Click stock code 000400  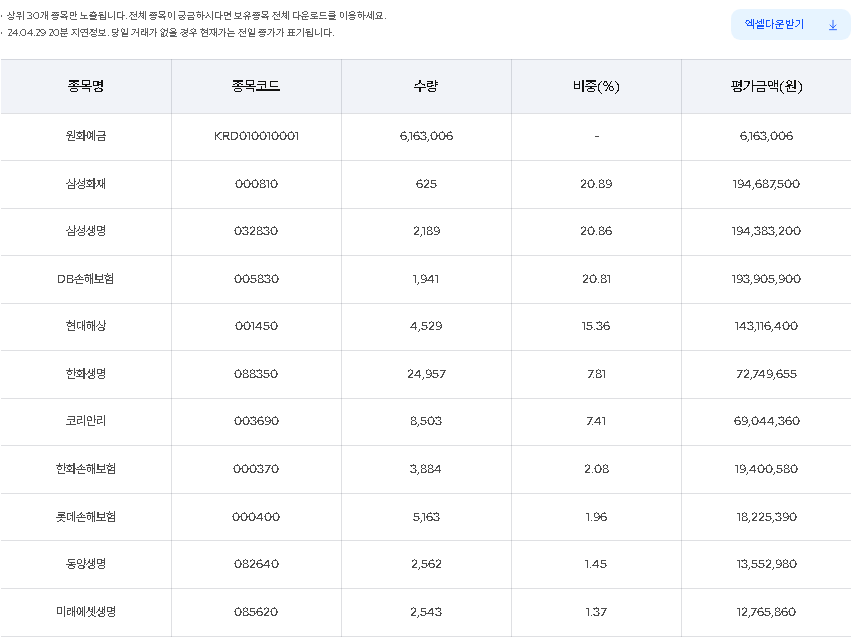pos(256,517)
